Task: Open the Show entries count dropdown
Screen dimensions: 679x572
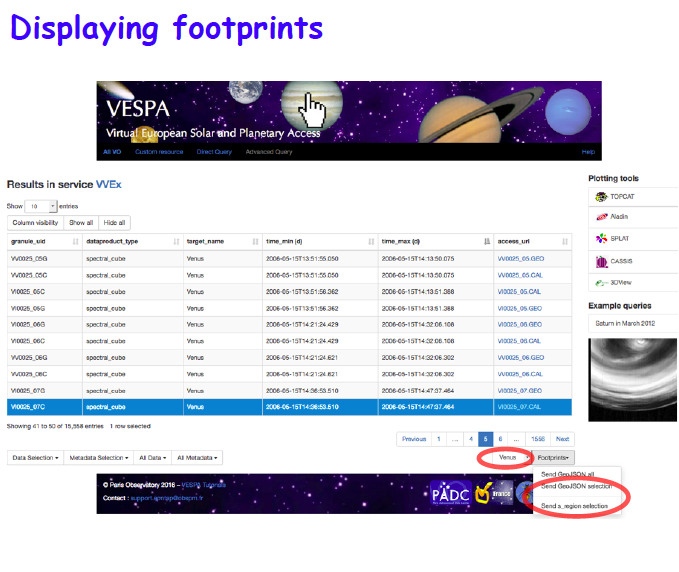Action: 41,206
